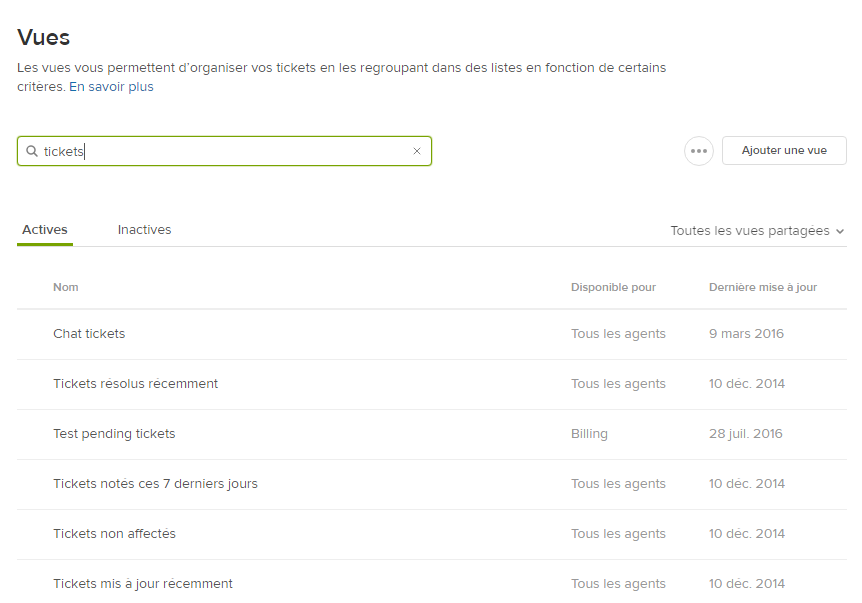Select the Actives tab

point(45,230)
